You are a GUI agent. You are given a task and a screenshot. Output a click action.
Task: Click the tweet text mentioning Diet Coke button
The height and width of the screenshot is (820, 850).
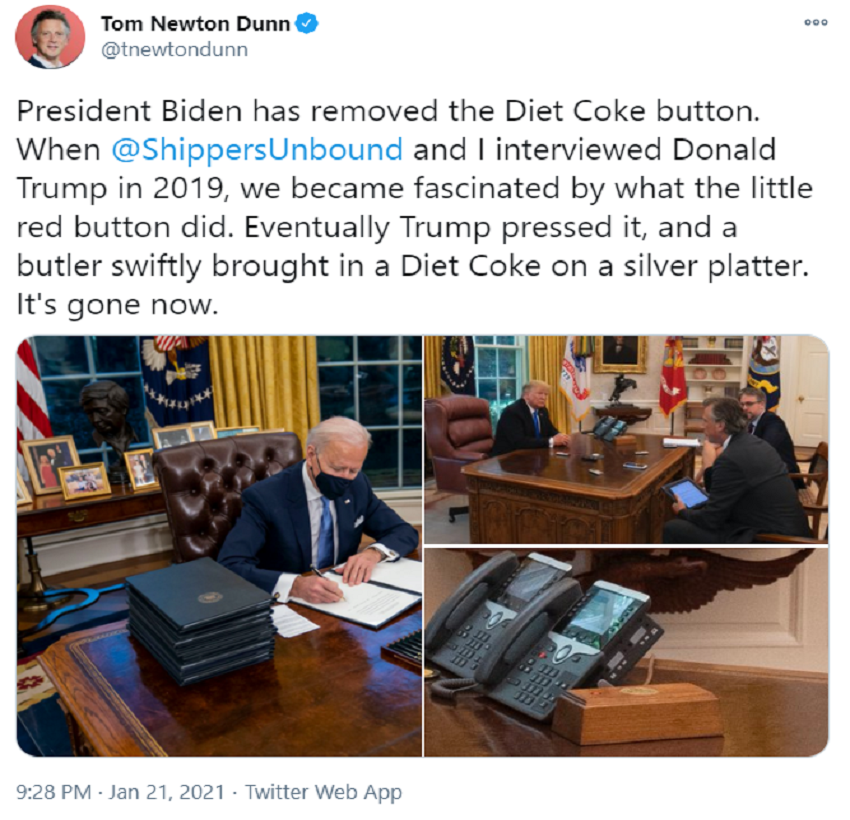coord(414,208)
